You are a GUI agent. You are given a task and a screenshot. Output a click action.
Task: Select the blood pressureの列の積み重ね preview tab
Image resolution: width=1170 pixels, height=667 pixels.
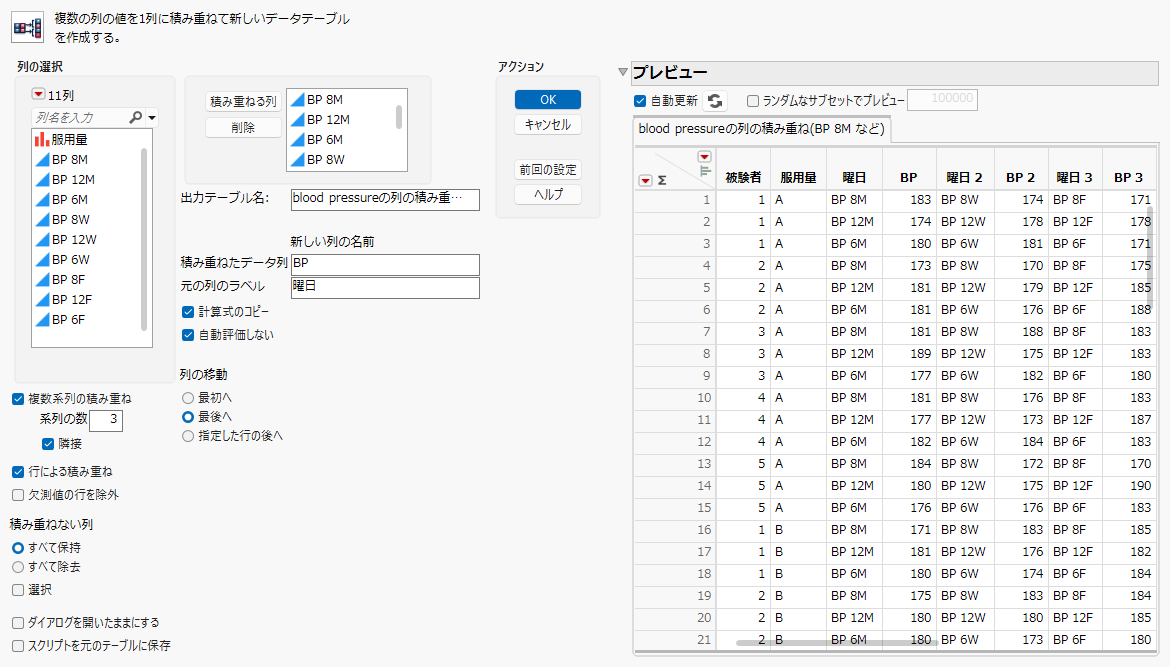click(x=761, y=129)
